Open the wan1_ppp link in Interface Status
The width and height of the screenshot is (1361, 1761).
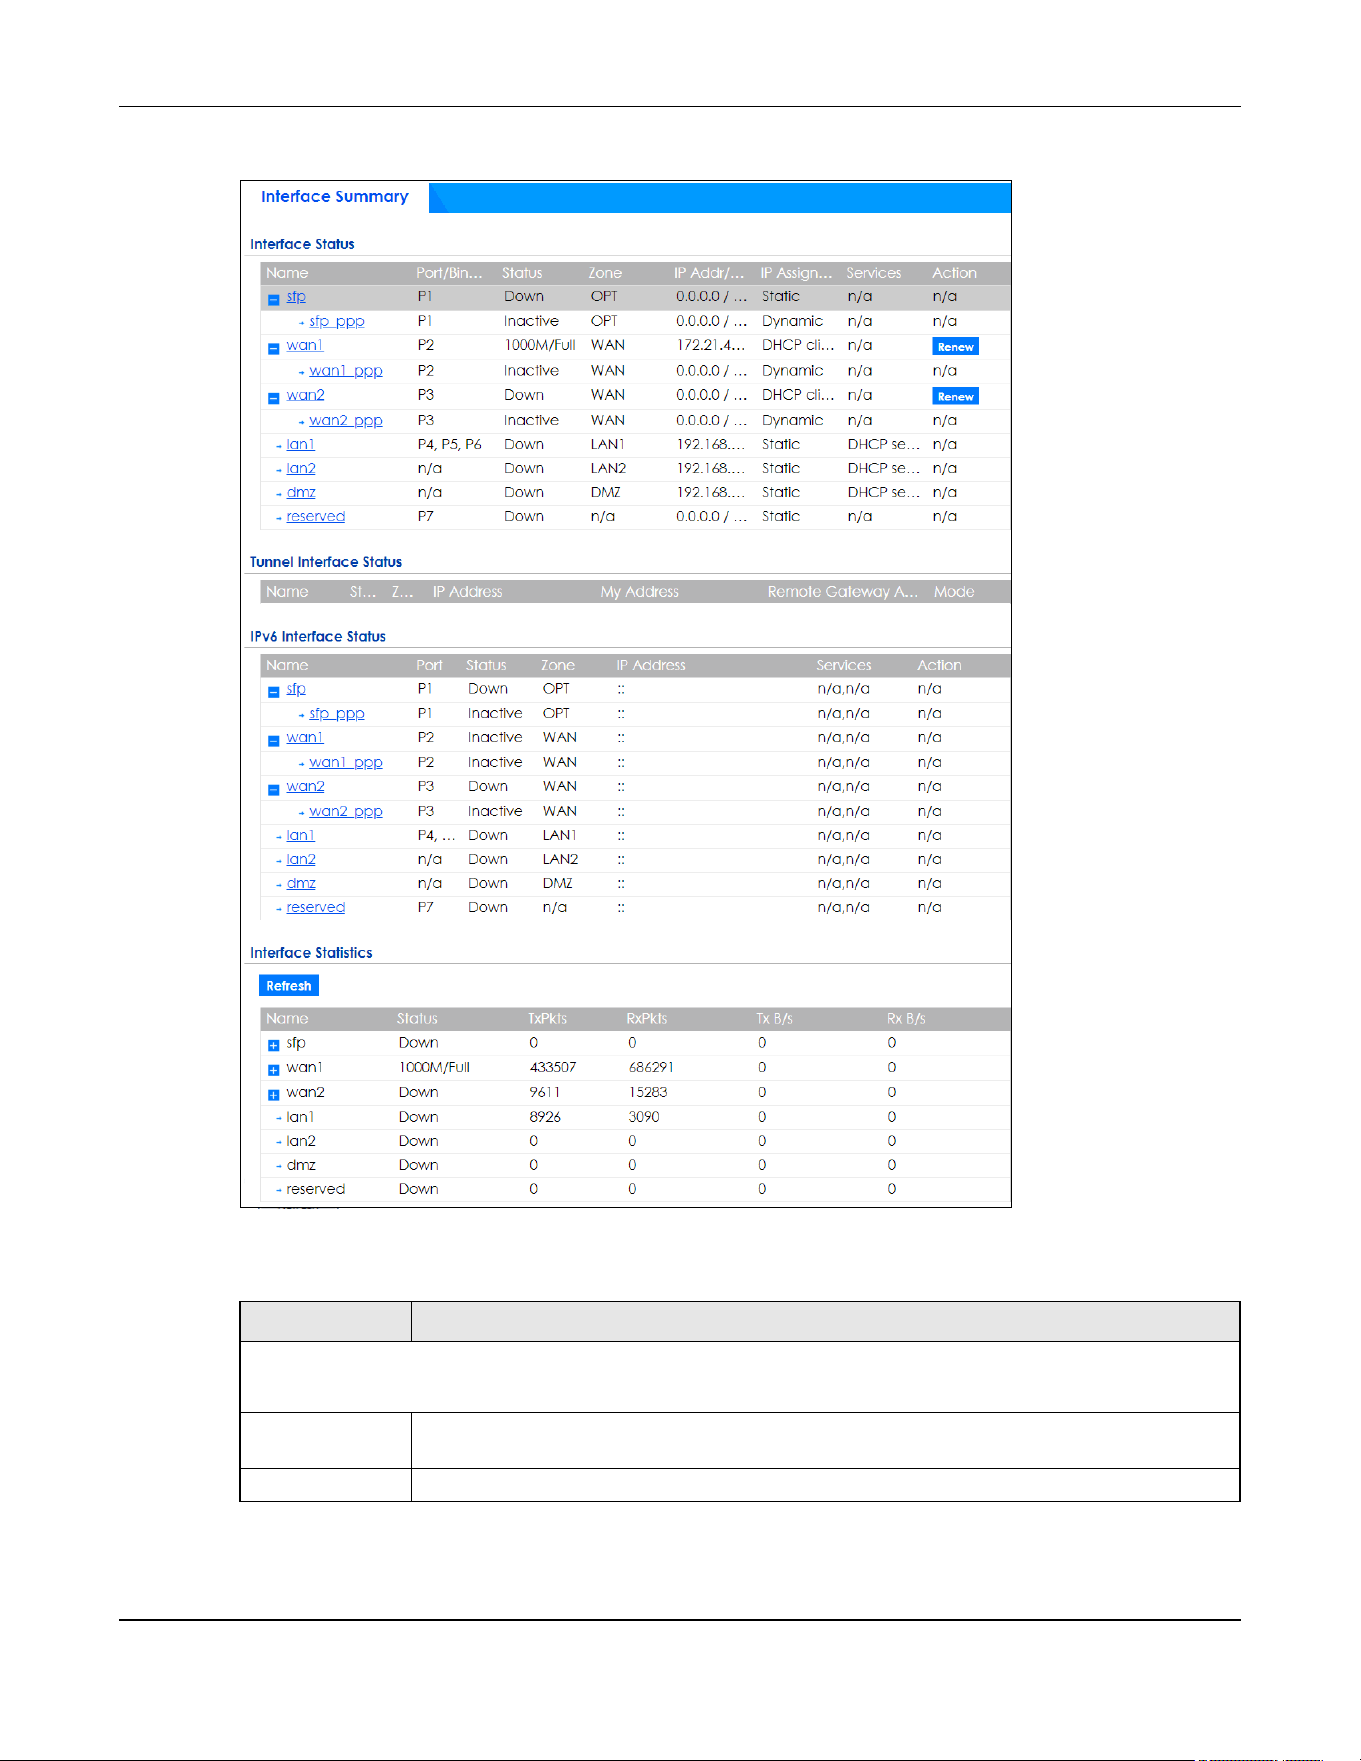pyautogui.click(x=345, y=370)
